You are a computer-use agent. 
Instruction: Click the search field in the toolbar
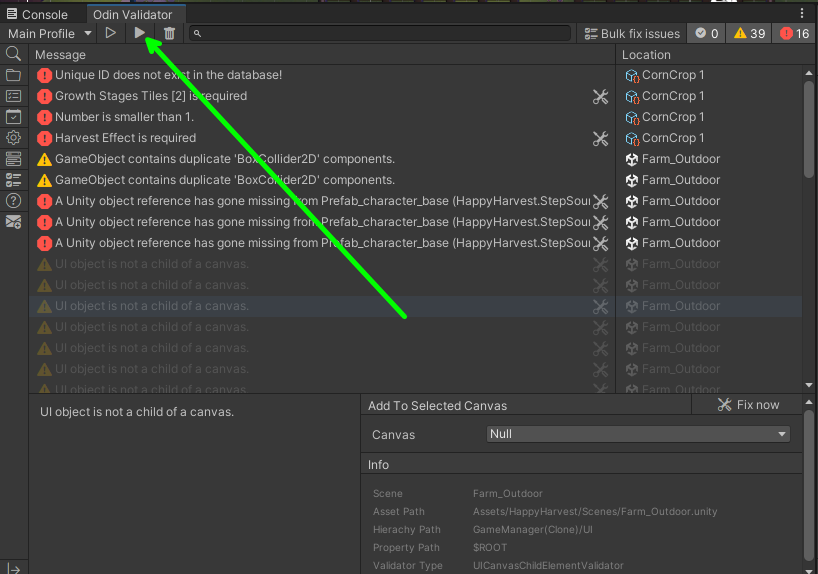(380, 33)
